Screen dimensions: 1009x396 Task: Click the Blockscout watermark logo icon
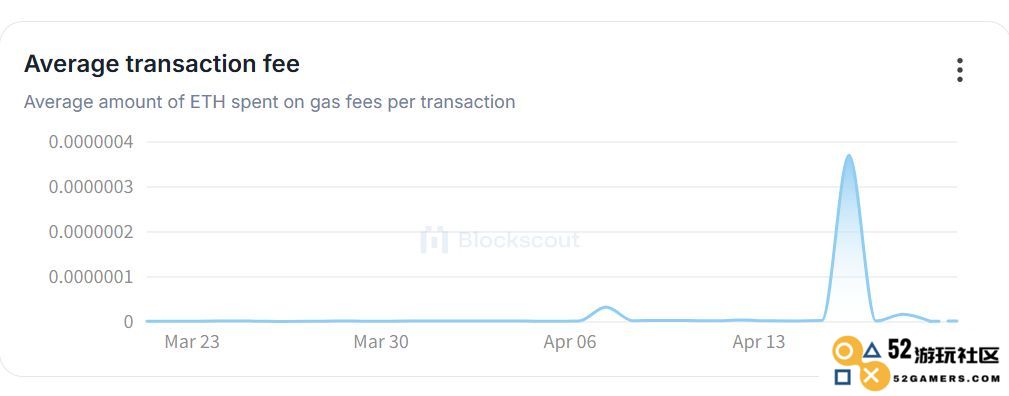434,240
